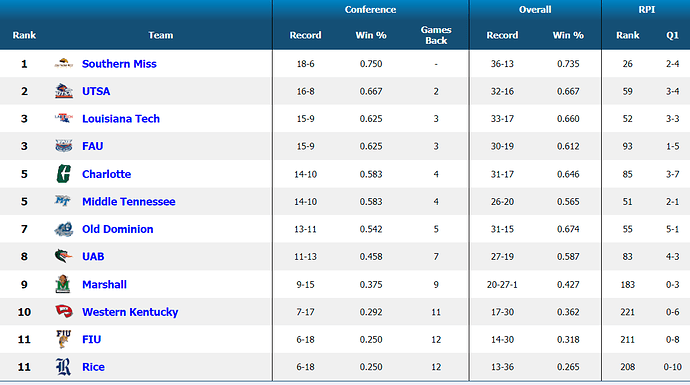This screenshot has height=385, width=690.
Task: Click the FIU panther logo
Action: coord(63,339)
